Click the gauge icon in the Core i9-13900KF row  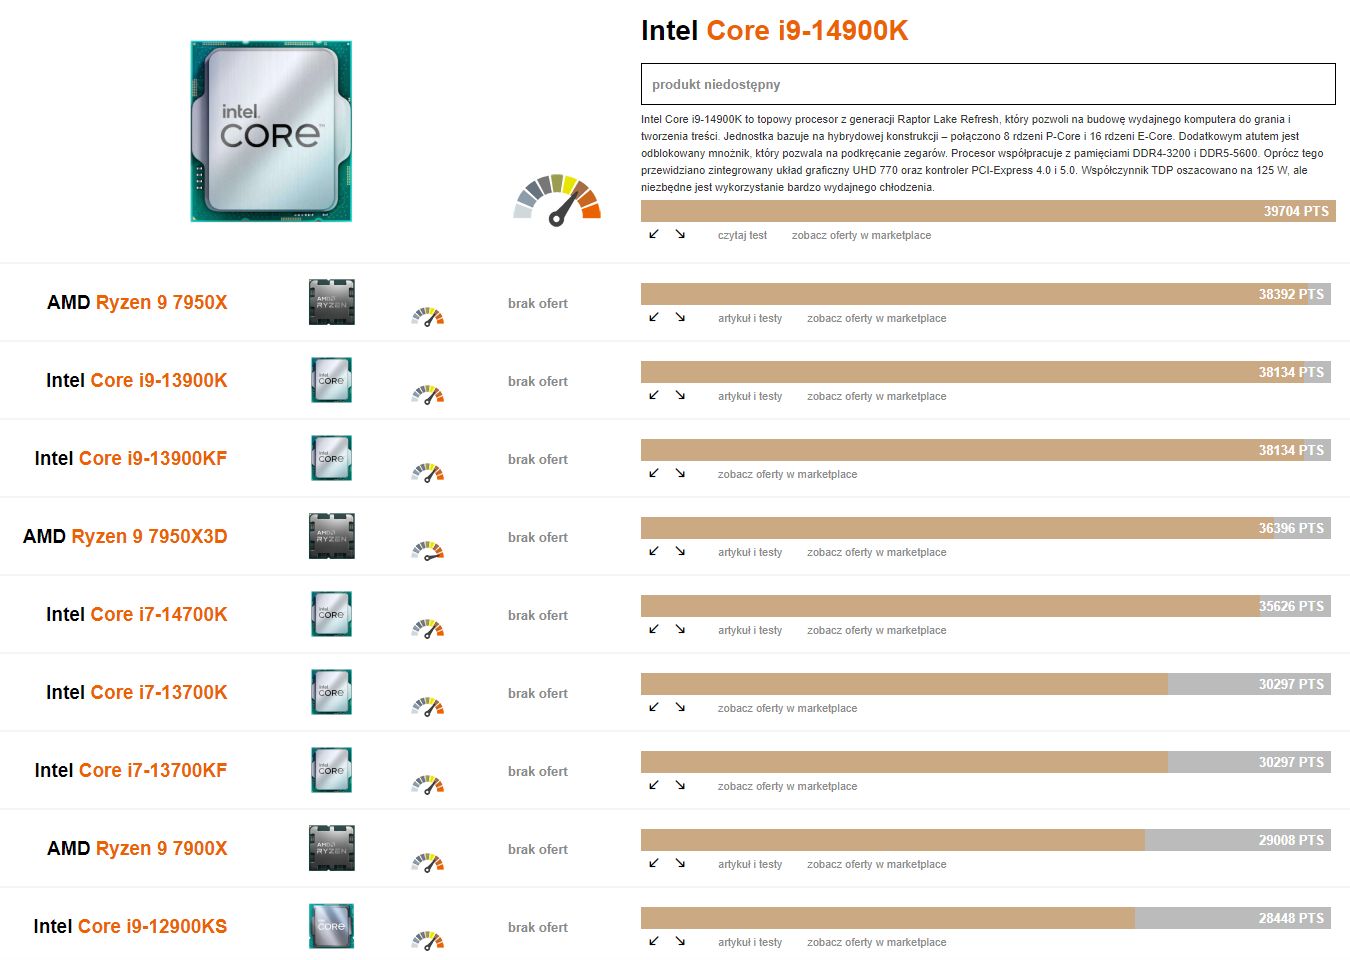[427, 472]
